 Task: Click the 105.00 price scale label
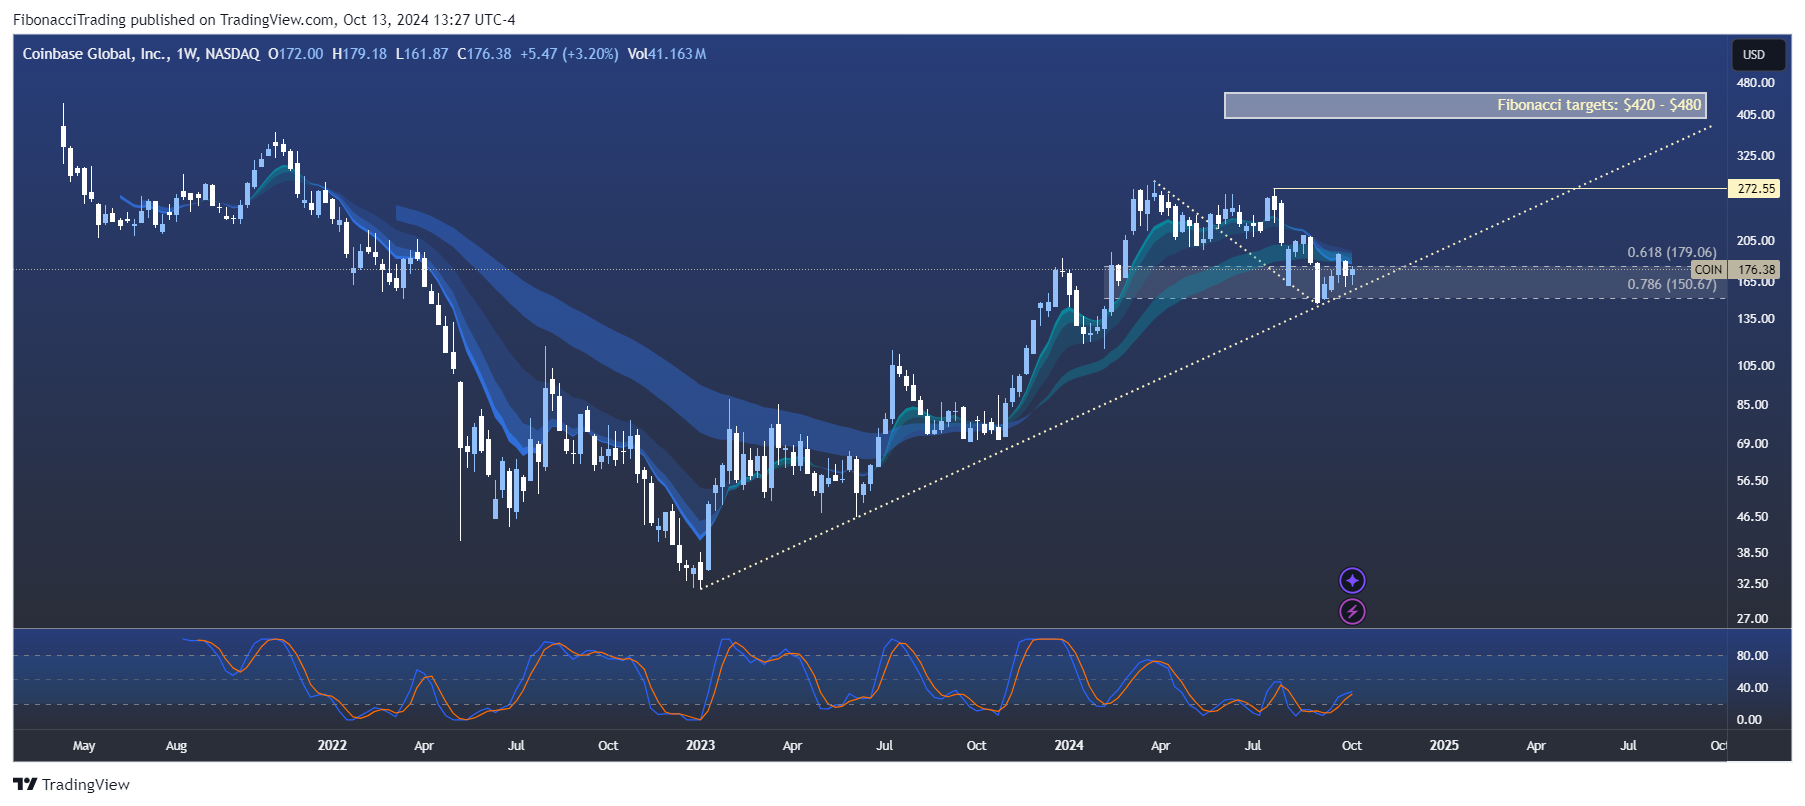tap(1756, 366)
